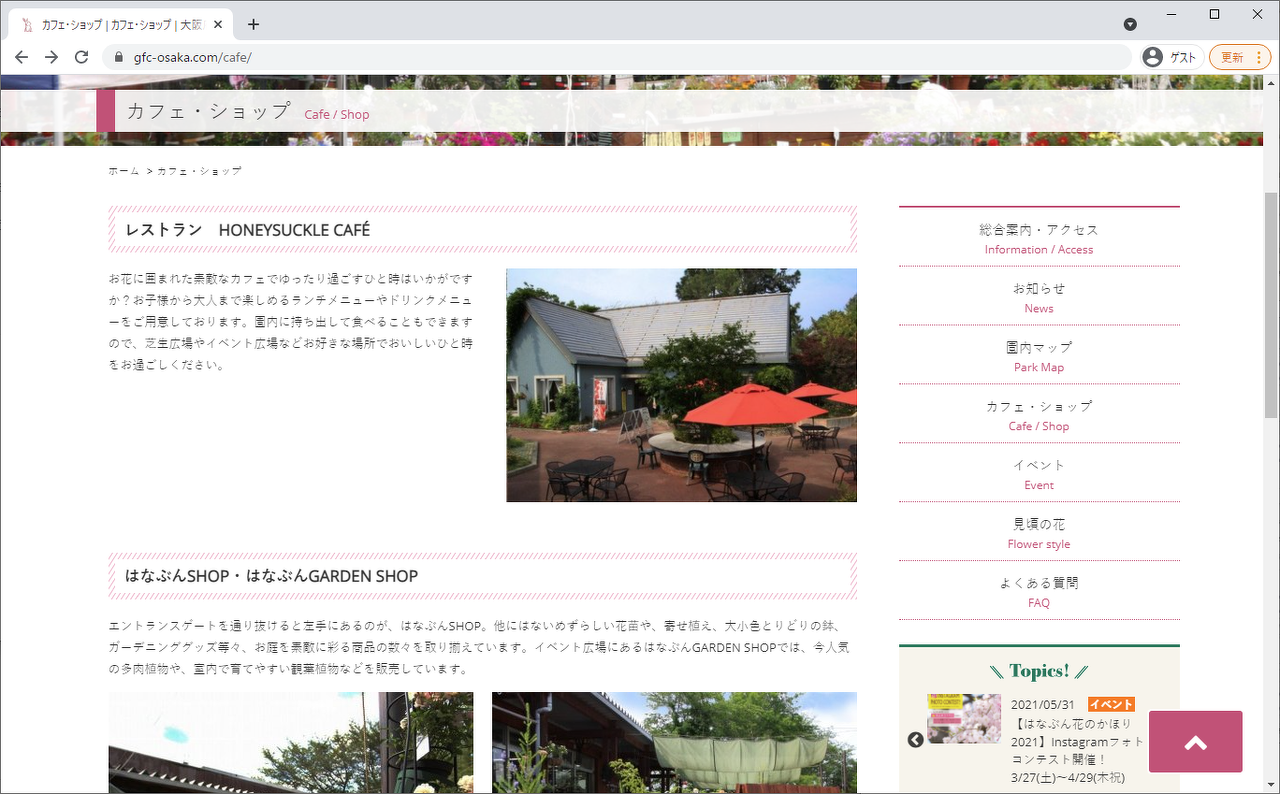
Task: Open the guest profile avatar button
Action: pos(1169,57)
